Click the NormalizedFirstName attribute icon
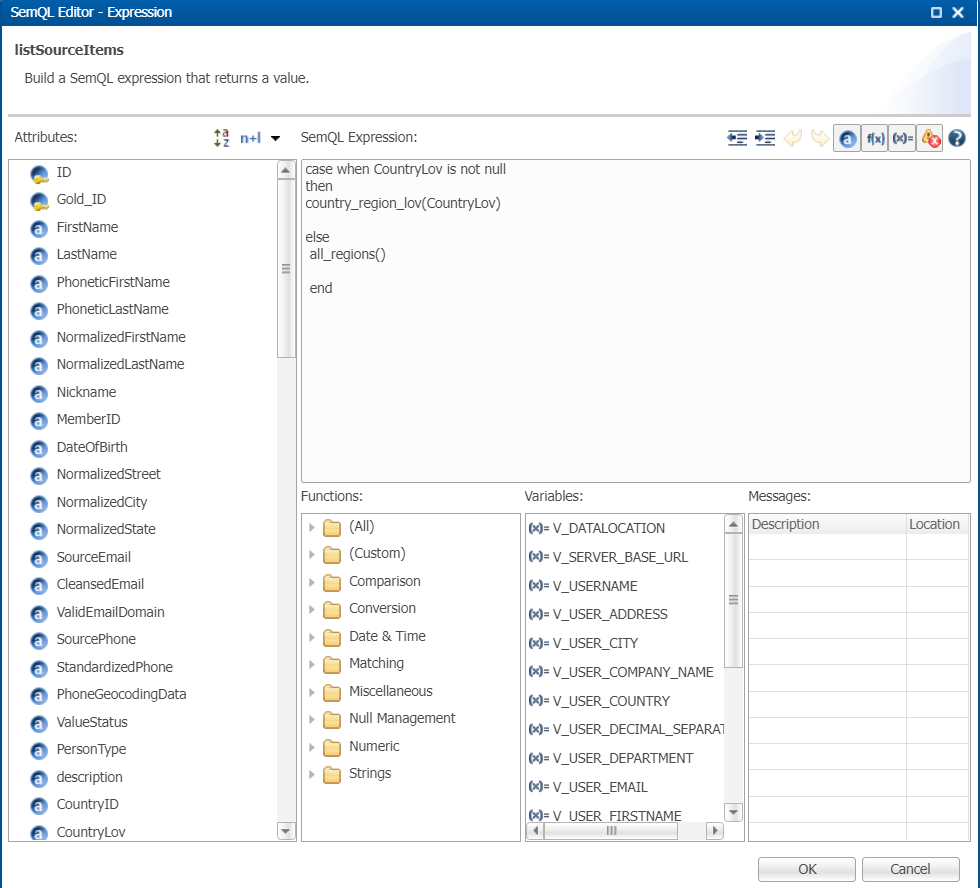Image resolution: width=980 pixels, height=888 pixels. (39, 339)
